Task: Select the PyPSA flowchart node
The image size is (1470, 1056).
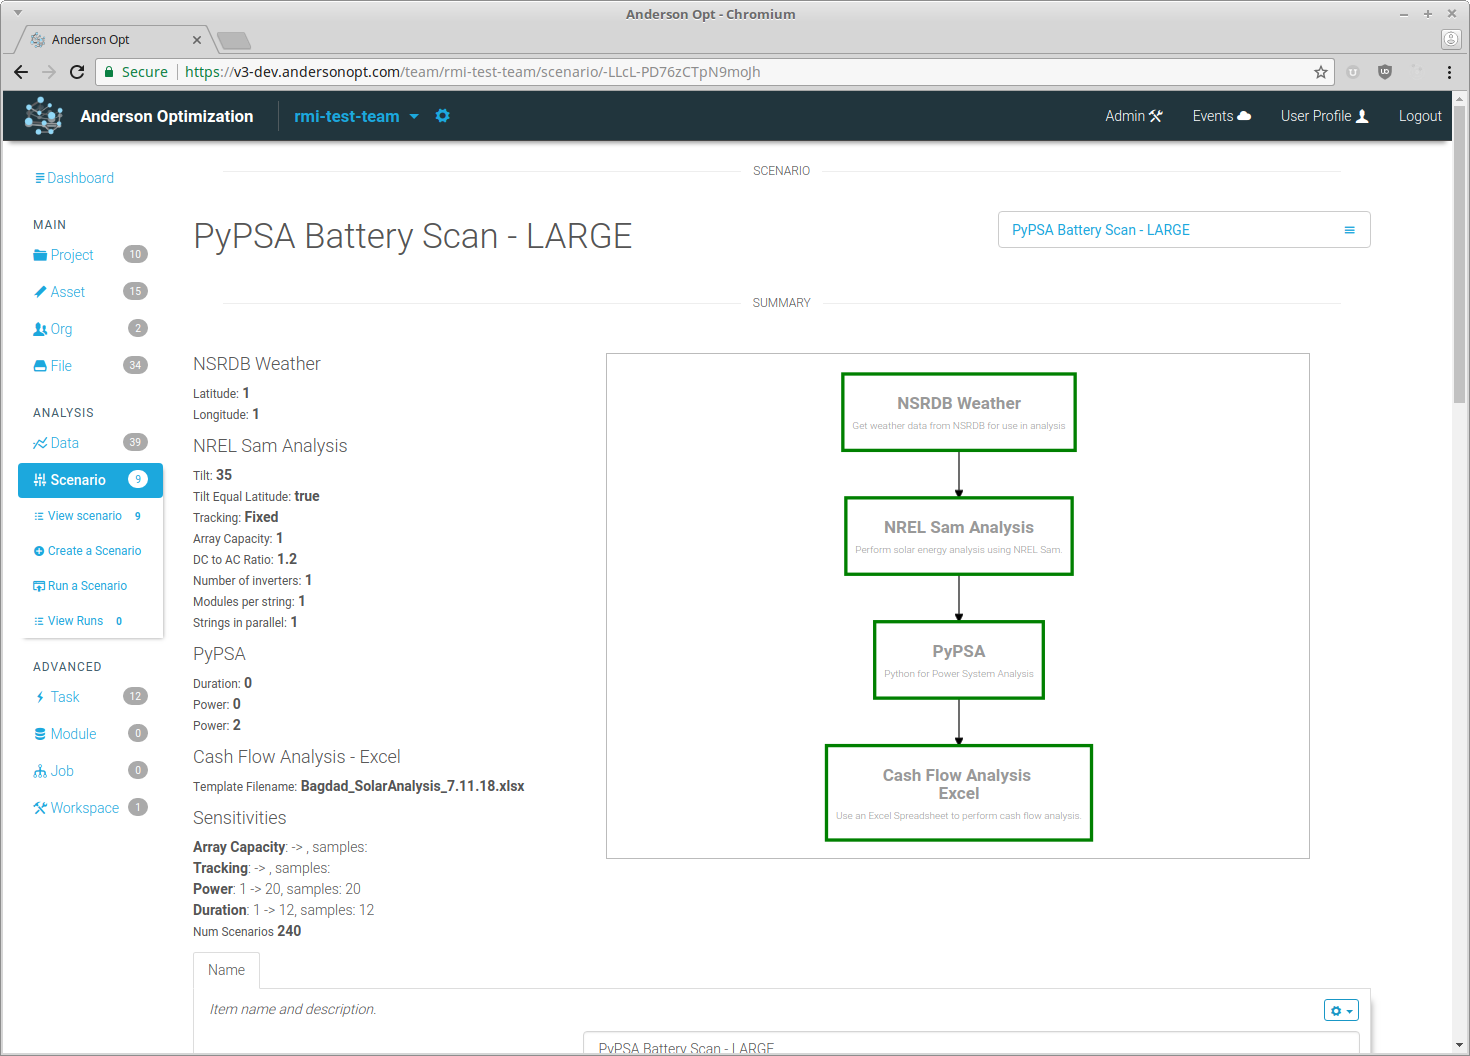Action: pos(959,660)
